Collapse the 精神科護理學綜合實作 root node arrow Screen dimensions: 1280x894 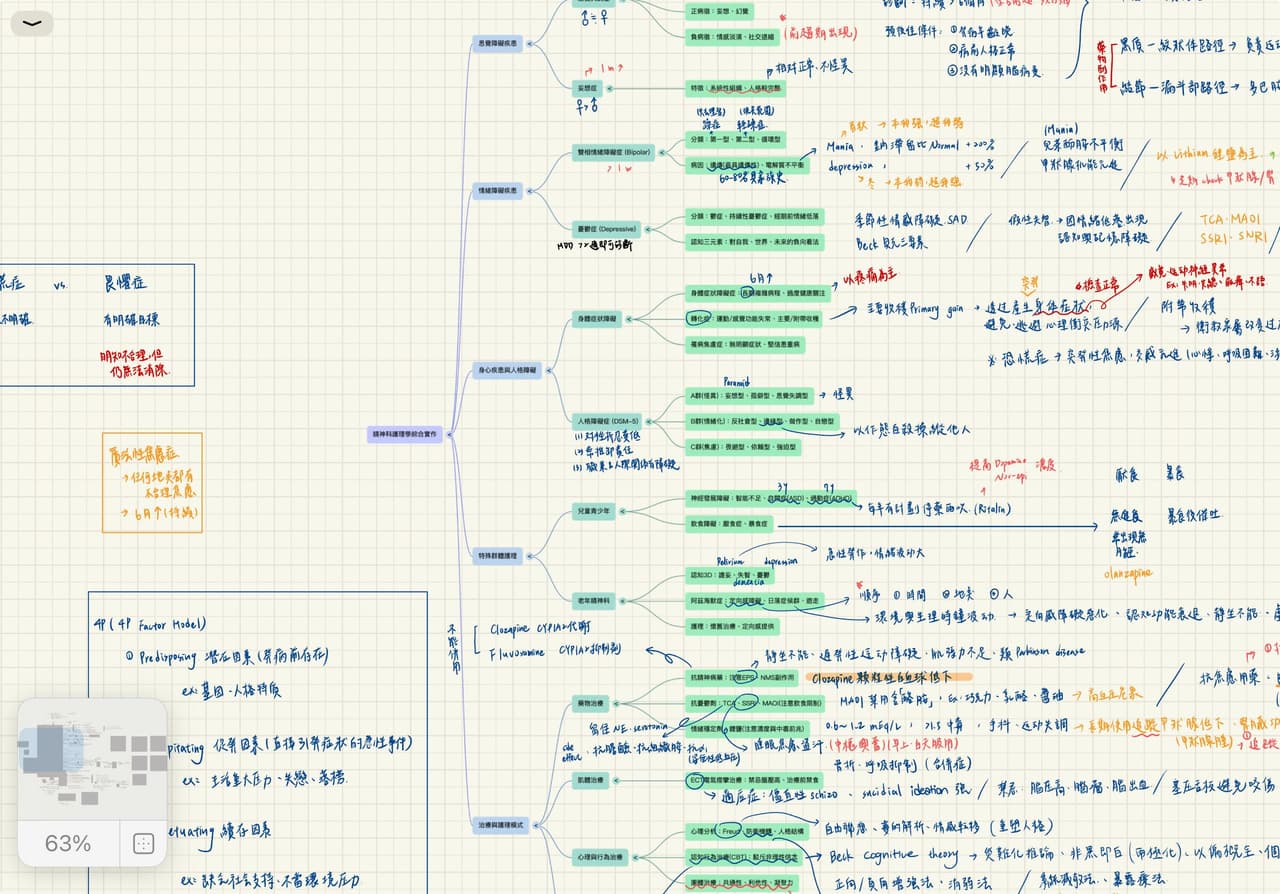[449, 434]
